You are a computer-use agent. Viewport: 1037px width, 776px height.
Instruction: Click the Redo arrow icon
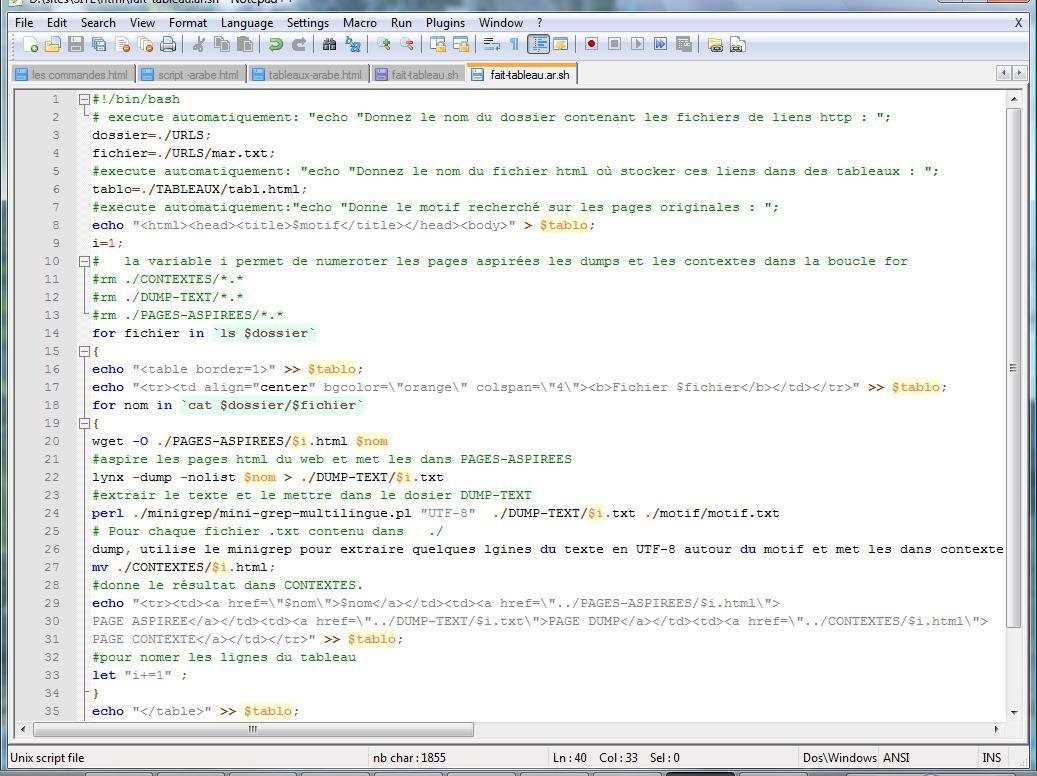coord(299,45)
